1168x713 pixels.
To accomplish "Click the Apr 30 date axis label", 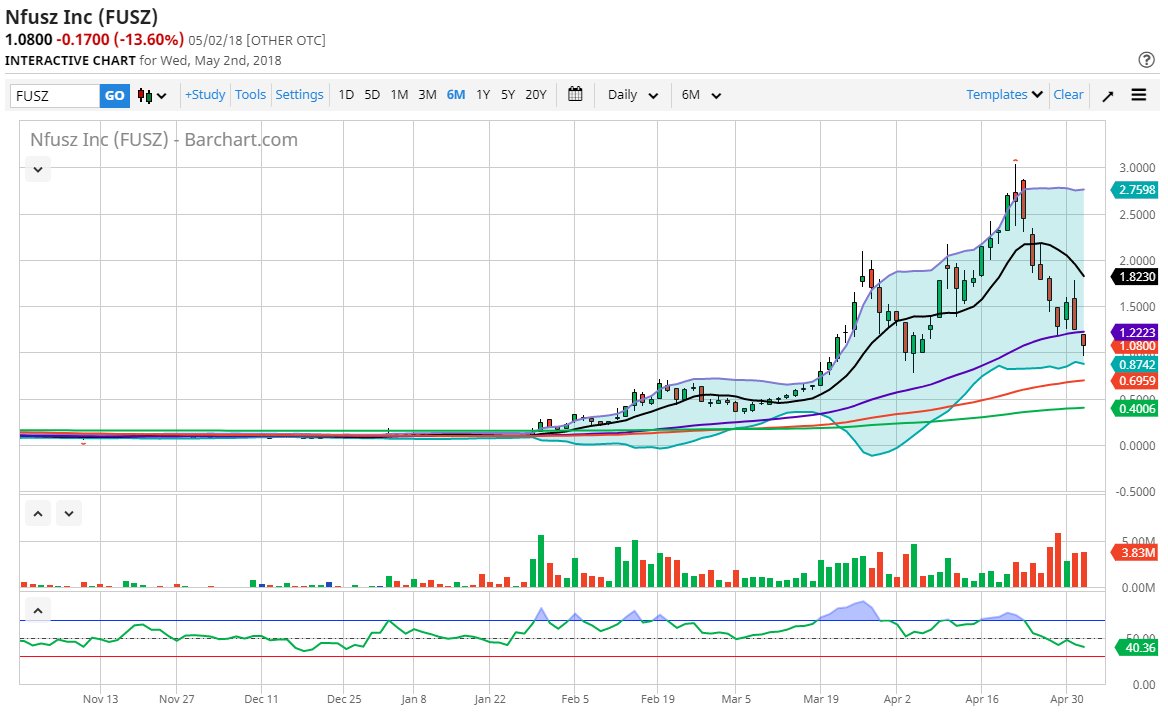I will coord(1067,699).
